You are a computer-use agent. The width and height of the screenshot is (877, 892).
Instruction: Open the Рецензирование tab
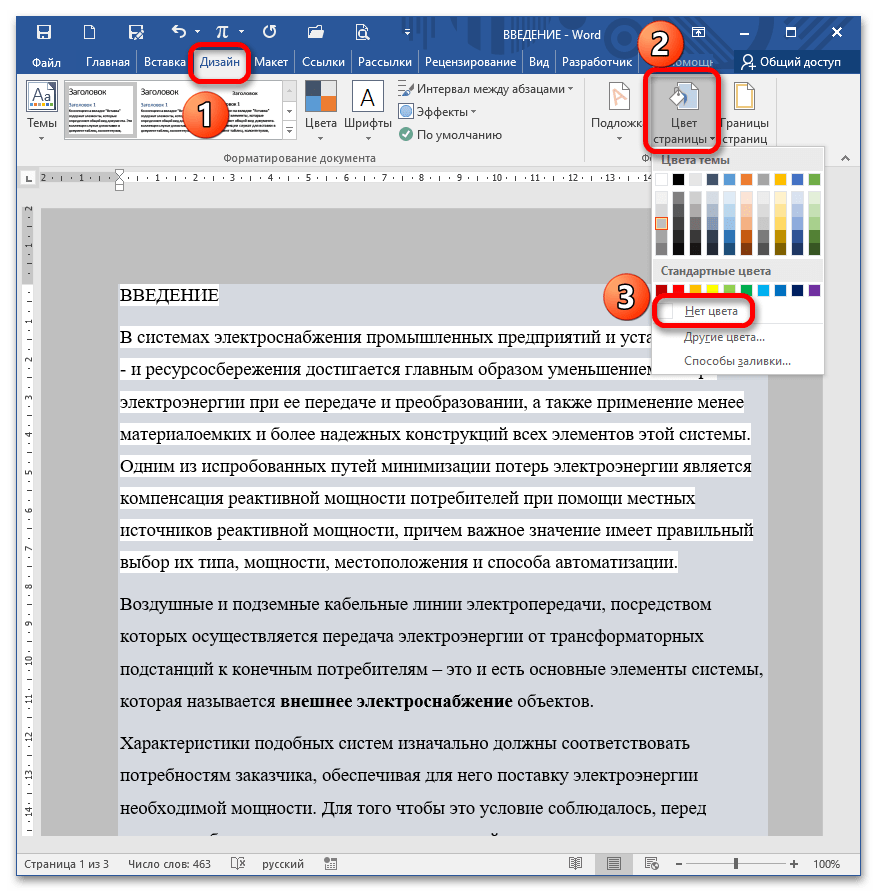click(470, 62)
